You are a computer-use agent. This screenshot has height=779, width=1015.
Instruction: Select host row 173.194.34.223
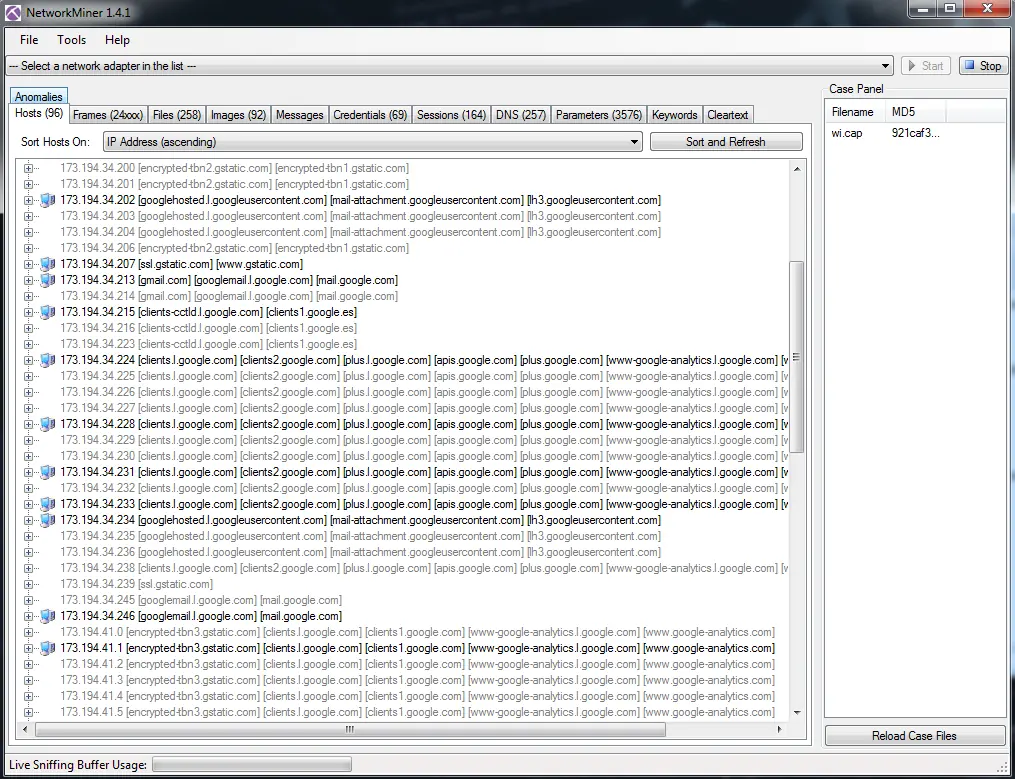[x=208, y=344]
